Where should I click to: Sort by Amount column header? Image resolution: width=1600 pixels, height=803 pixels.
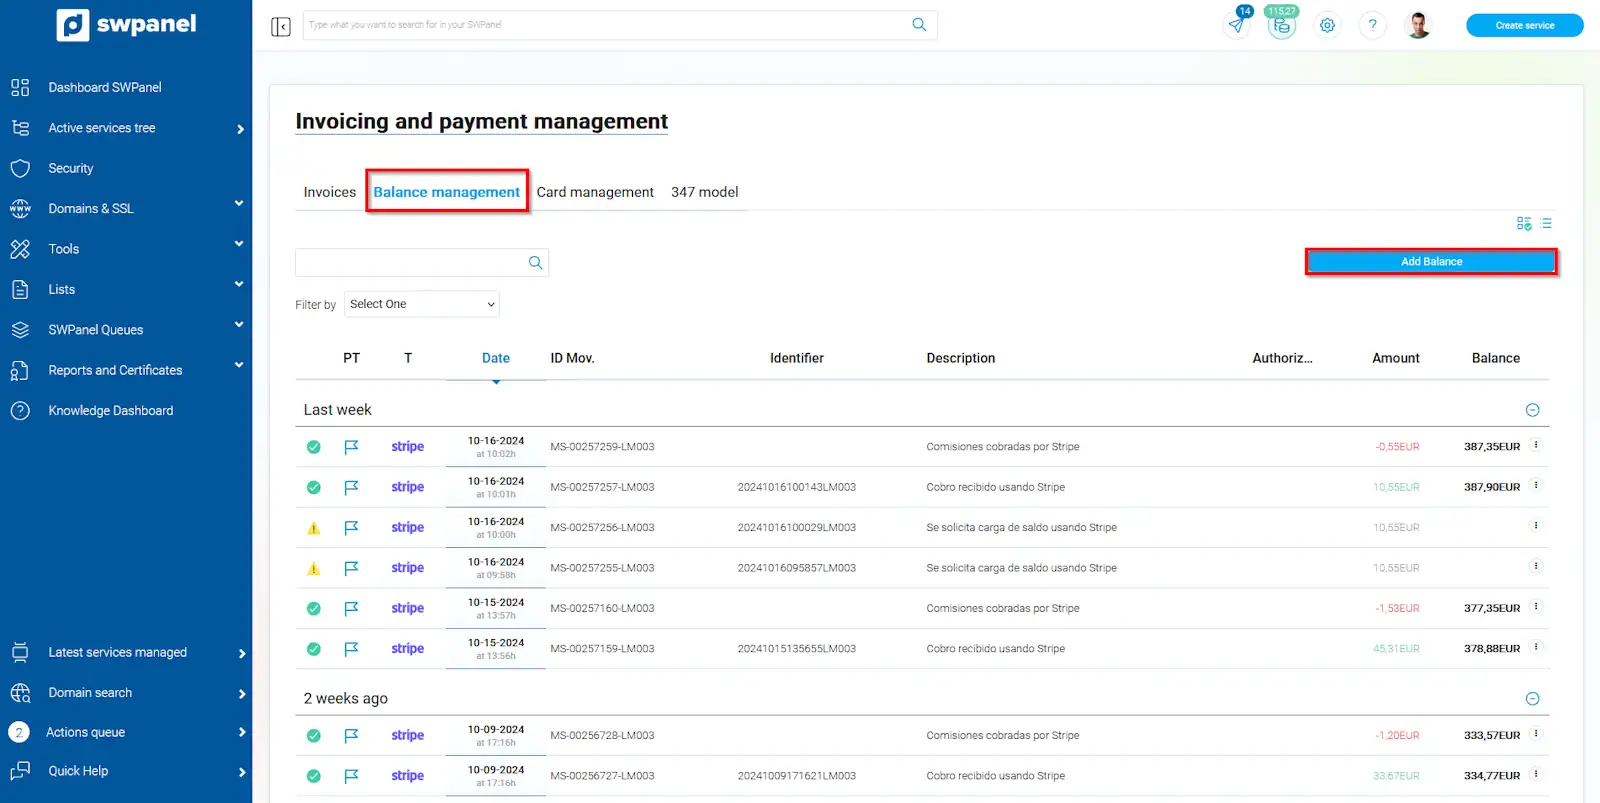click(1396, 358)
